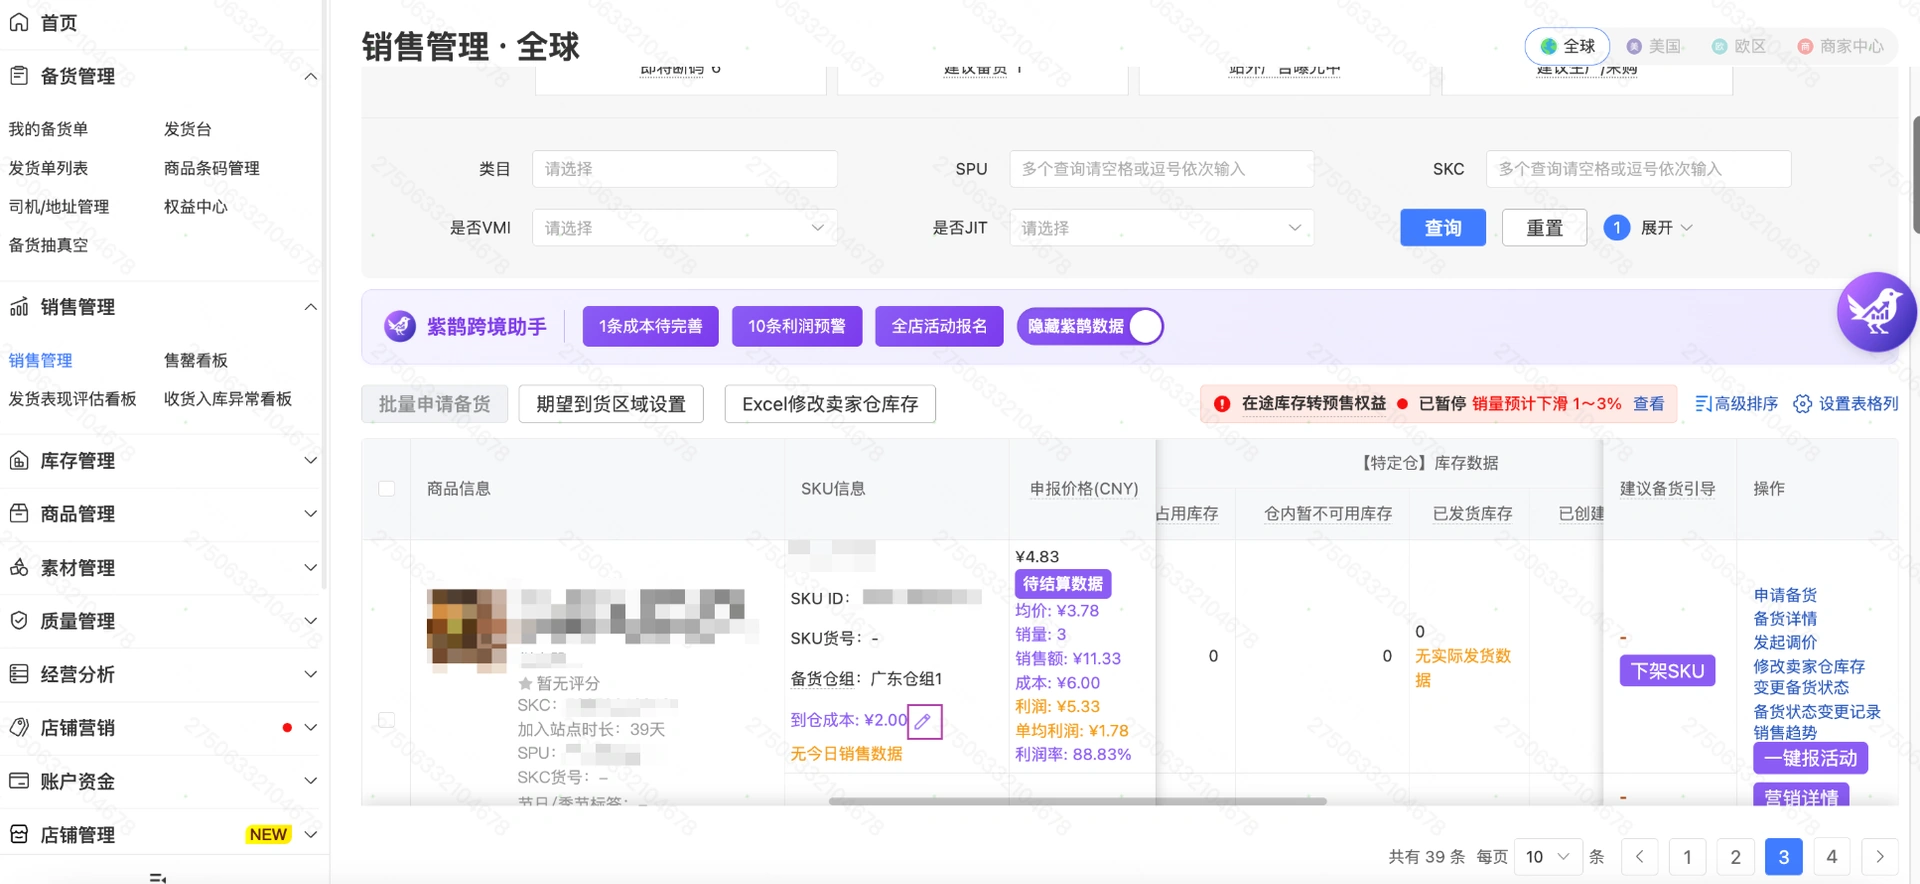The image size is (1920, 884).
Task: Collapse the 销售管理 sidebar section chevron
Action: coord(311,307)
